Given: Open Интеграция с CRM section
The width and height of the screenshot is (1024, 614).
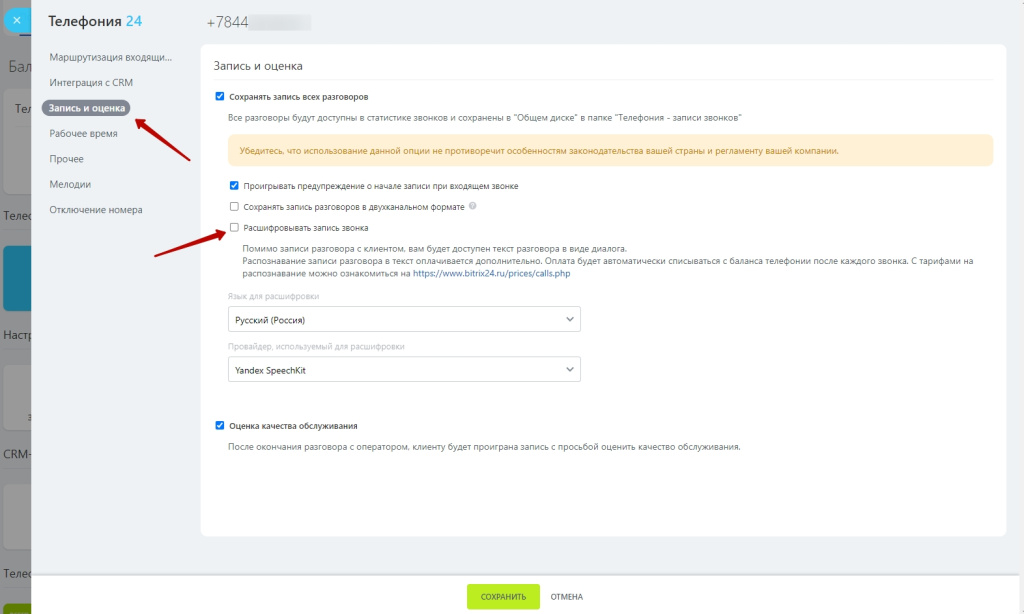Looking at the screenshot, I should (91, 82).
